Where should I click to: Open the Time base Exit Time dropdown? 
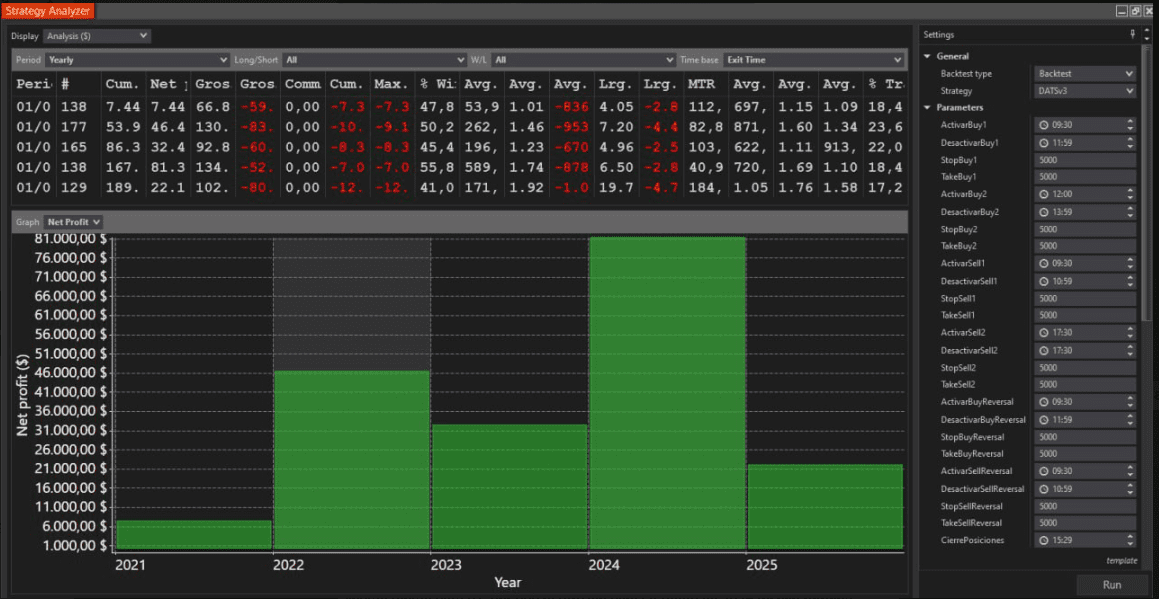[813, 60]
